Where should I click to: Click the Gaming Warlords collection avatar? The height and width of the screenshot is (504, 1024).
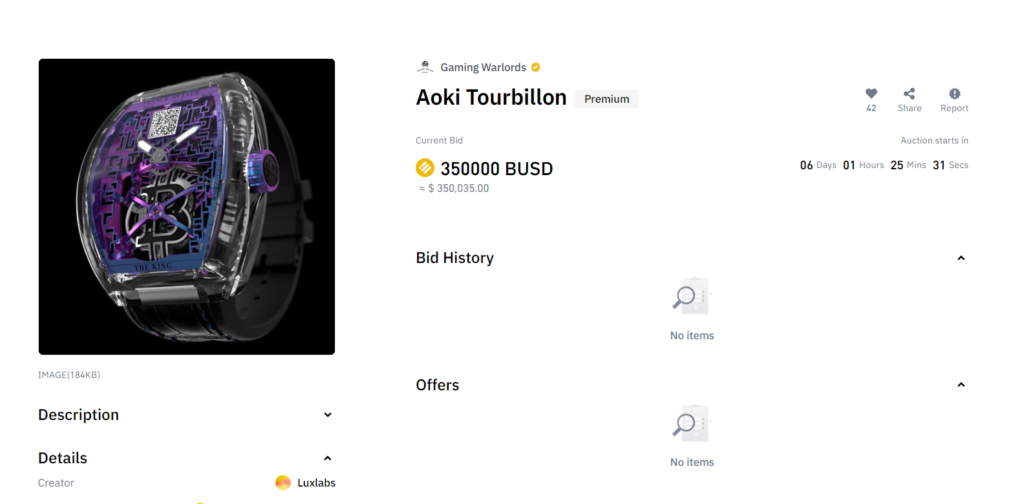(425, 67)
